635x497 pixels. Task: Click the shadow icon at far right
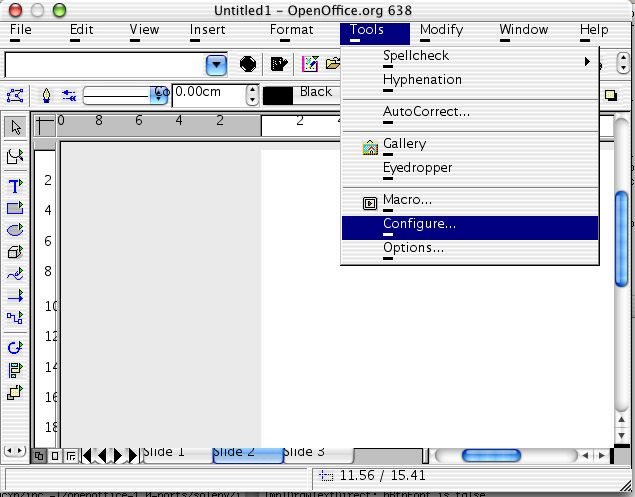pos(611,96)
